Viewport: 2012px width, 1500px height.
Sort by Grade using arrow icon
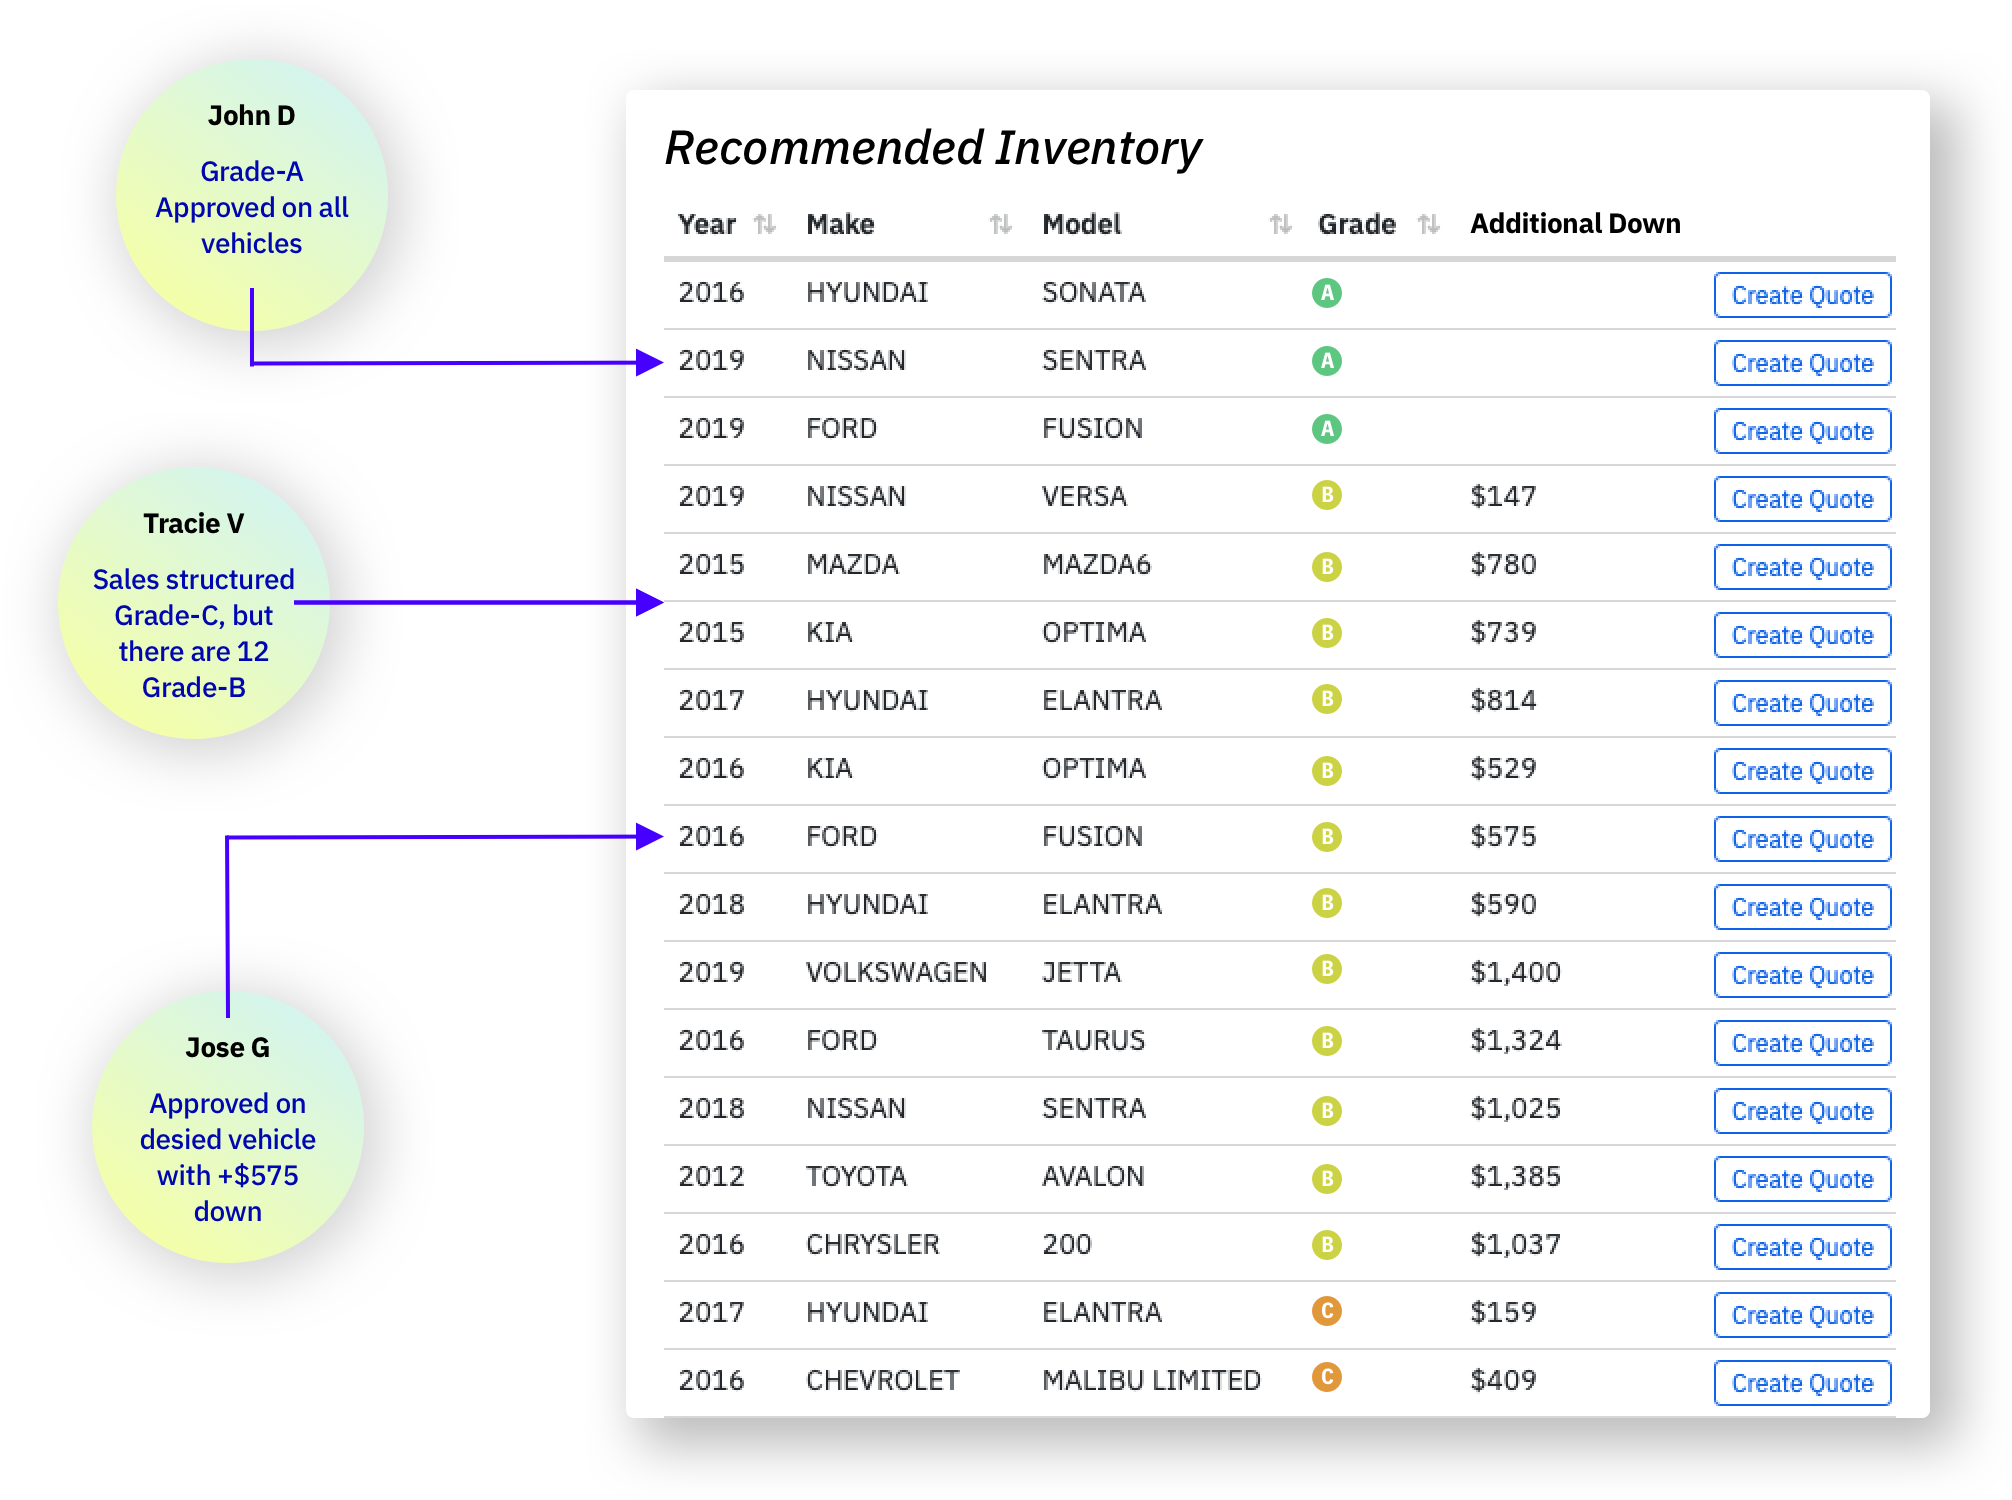[x=1429, y=224]
